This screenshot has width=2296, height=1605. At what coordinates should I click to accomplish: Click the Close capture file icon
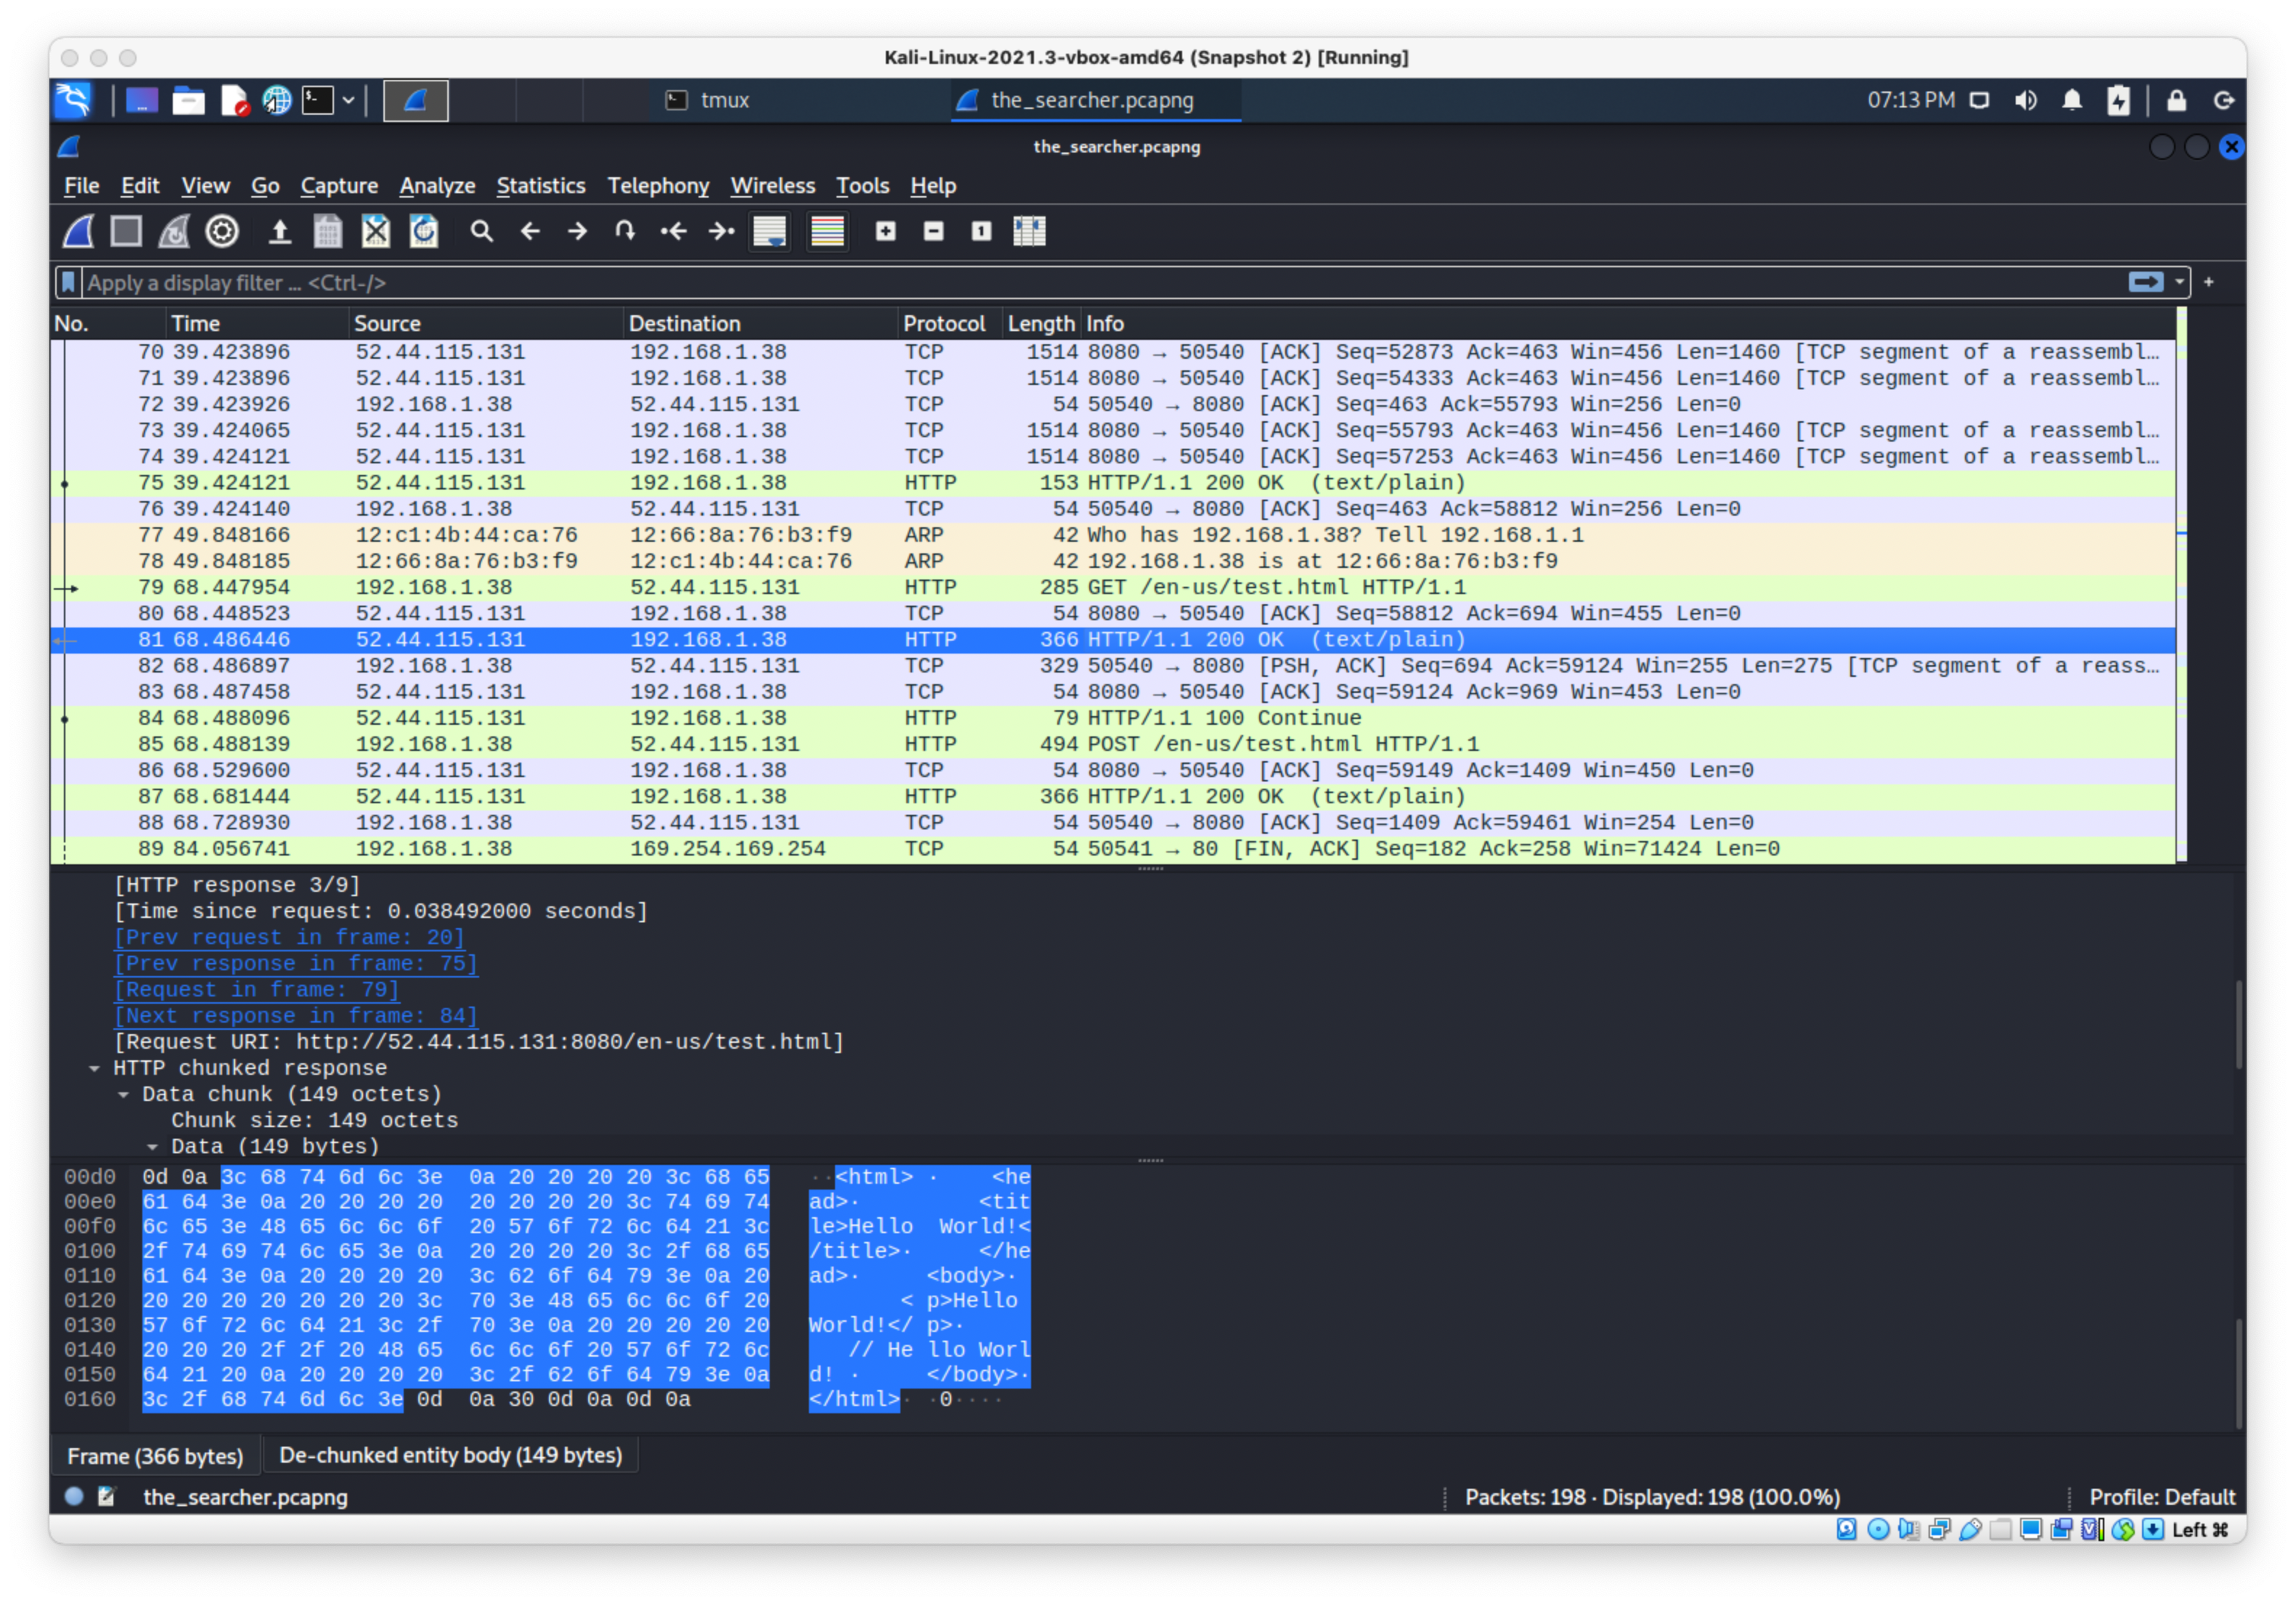[376, 232]
